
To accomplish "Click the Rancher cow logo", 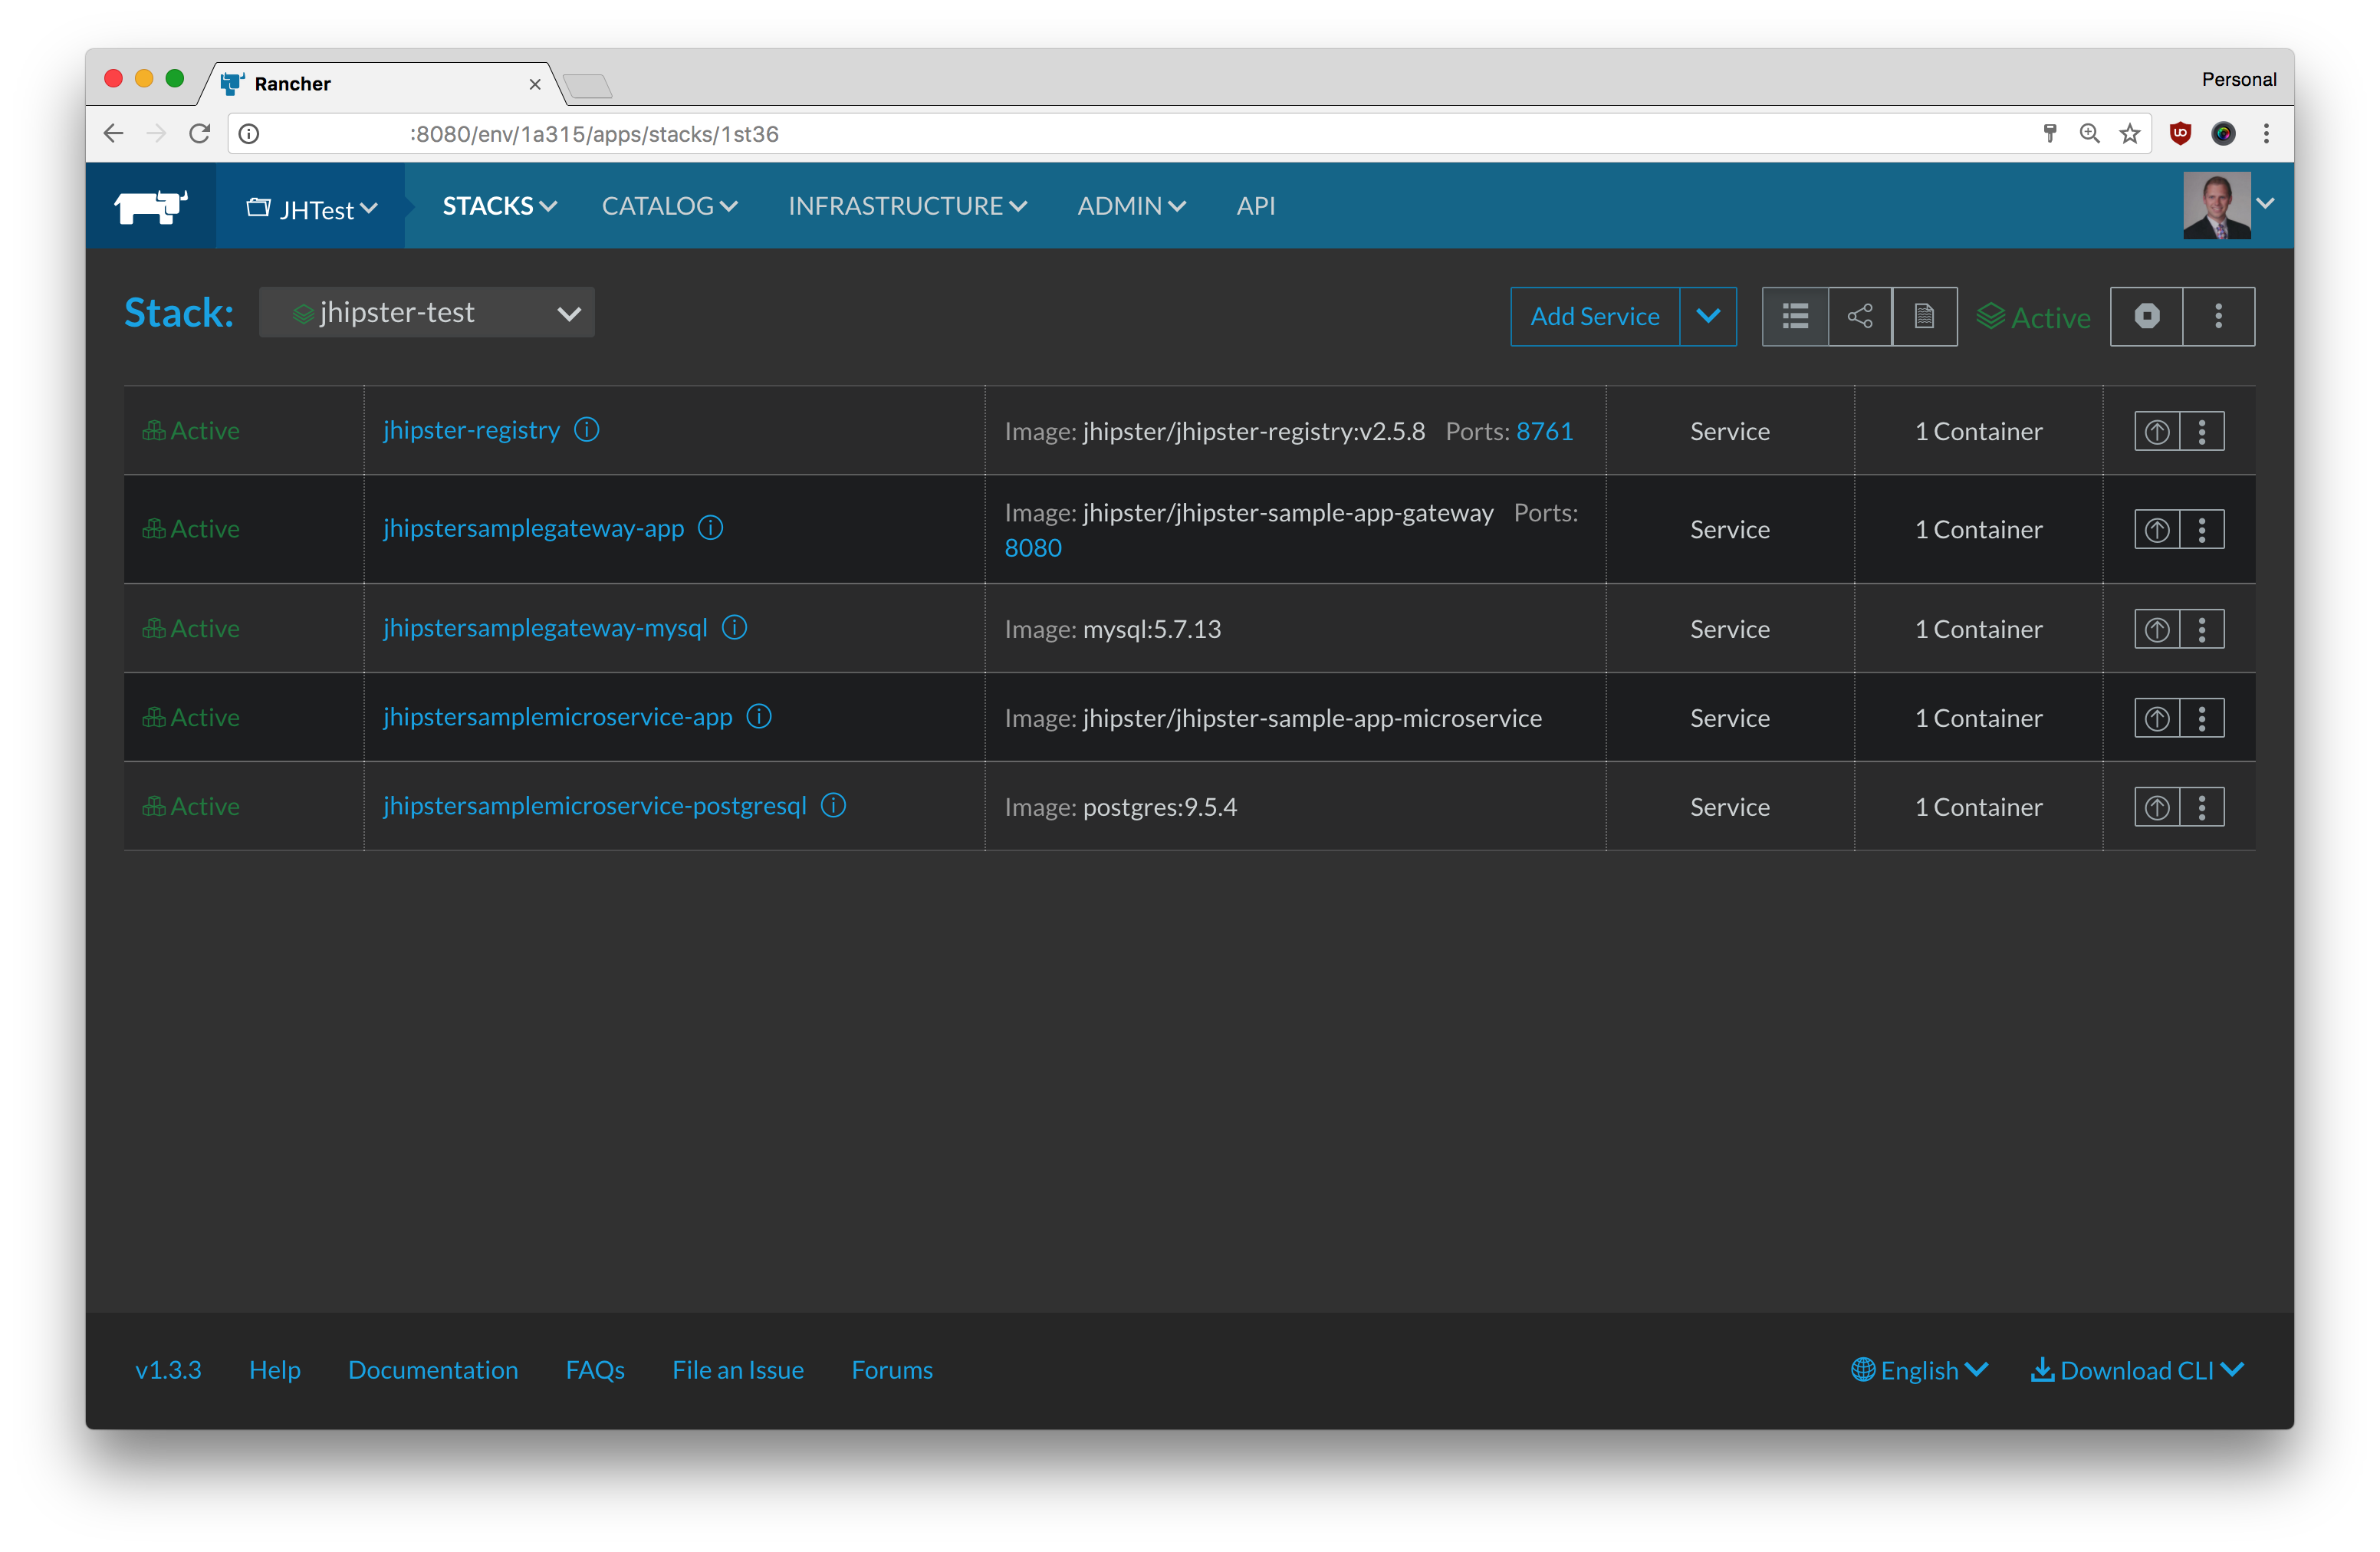I will click(151, 207).
